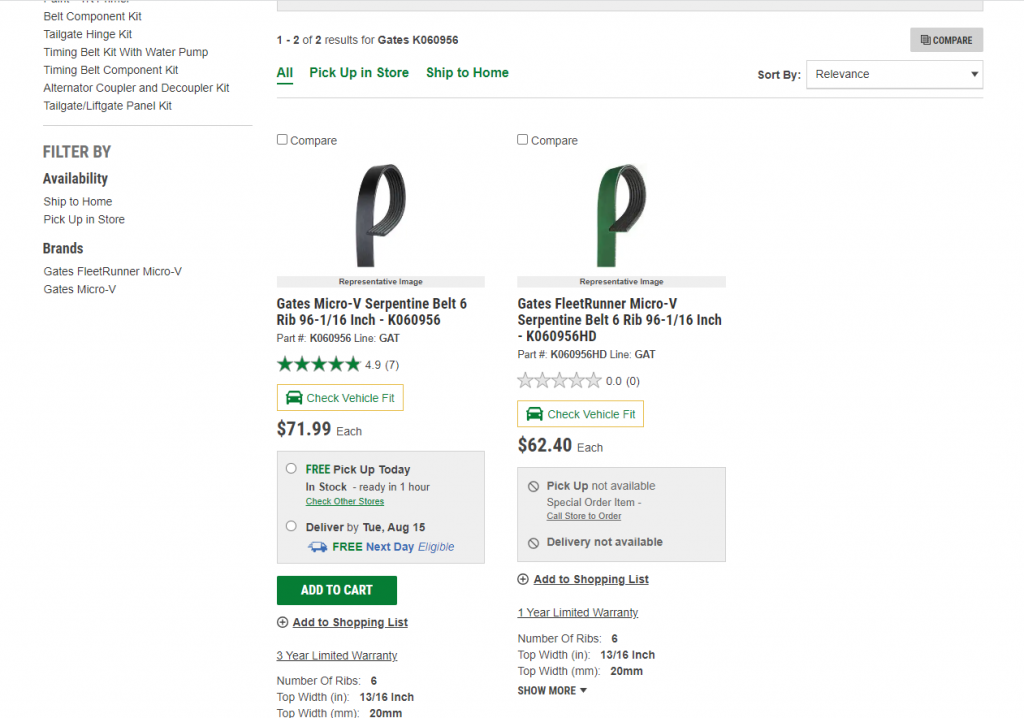Click Part # K060956HD text
Image resolution: width=1024 pixels, height=718 pixels.
(x=562, y=354)
